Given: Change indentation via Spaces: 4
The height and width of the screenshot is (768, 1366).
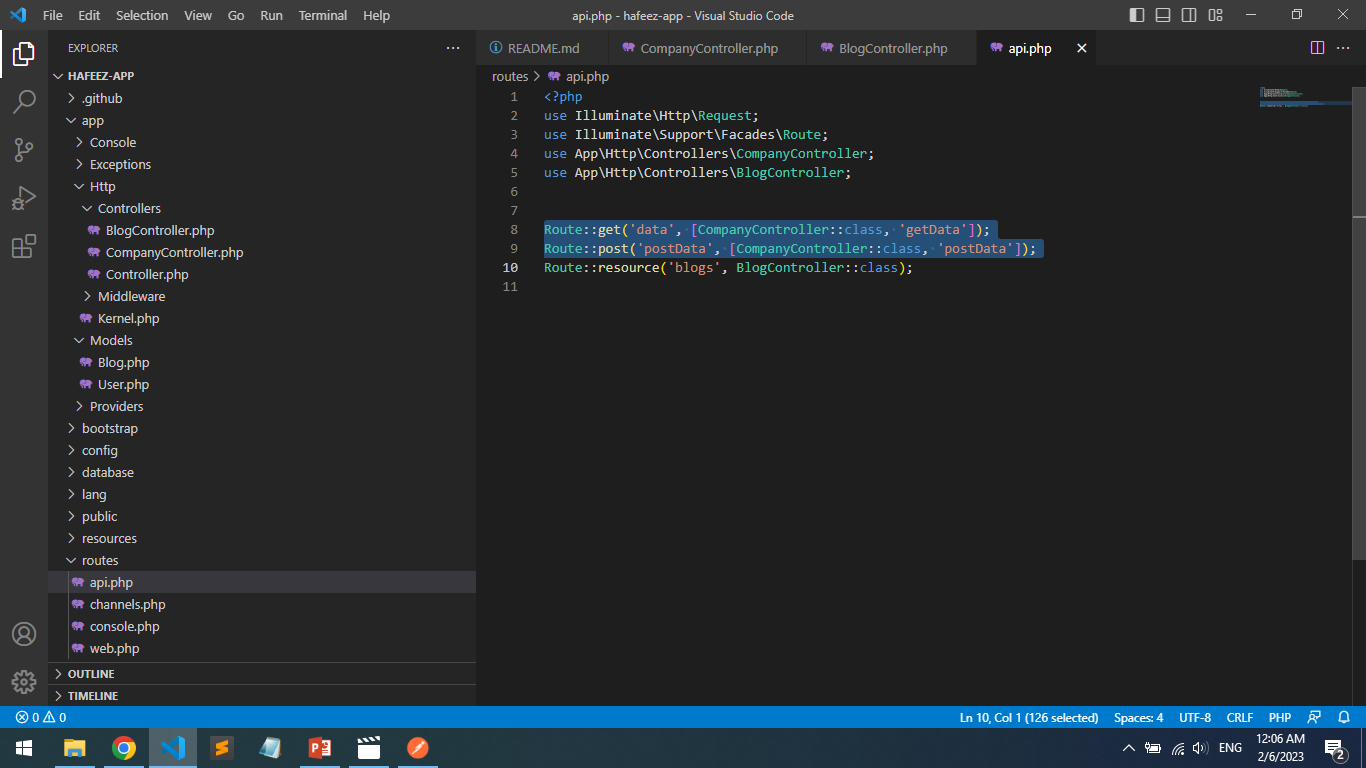Looking at the screenshot, I should click(x=1138, y=718).
